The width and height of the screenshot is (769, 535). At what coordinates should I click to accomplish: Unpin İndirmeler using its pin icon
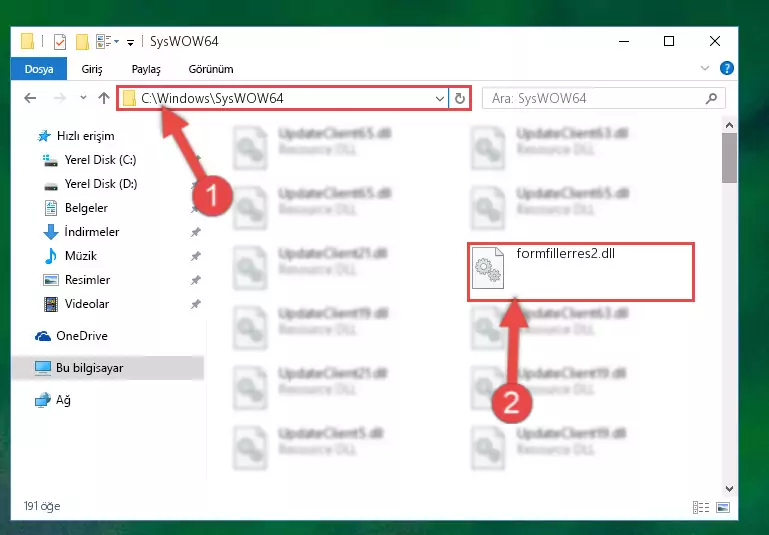pos(195,232)
